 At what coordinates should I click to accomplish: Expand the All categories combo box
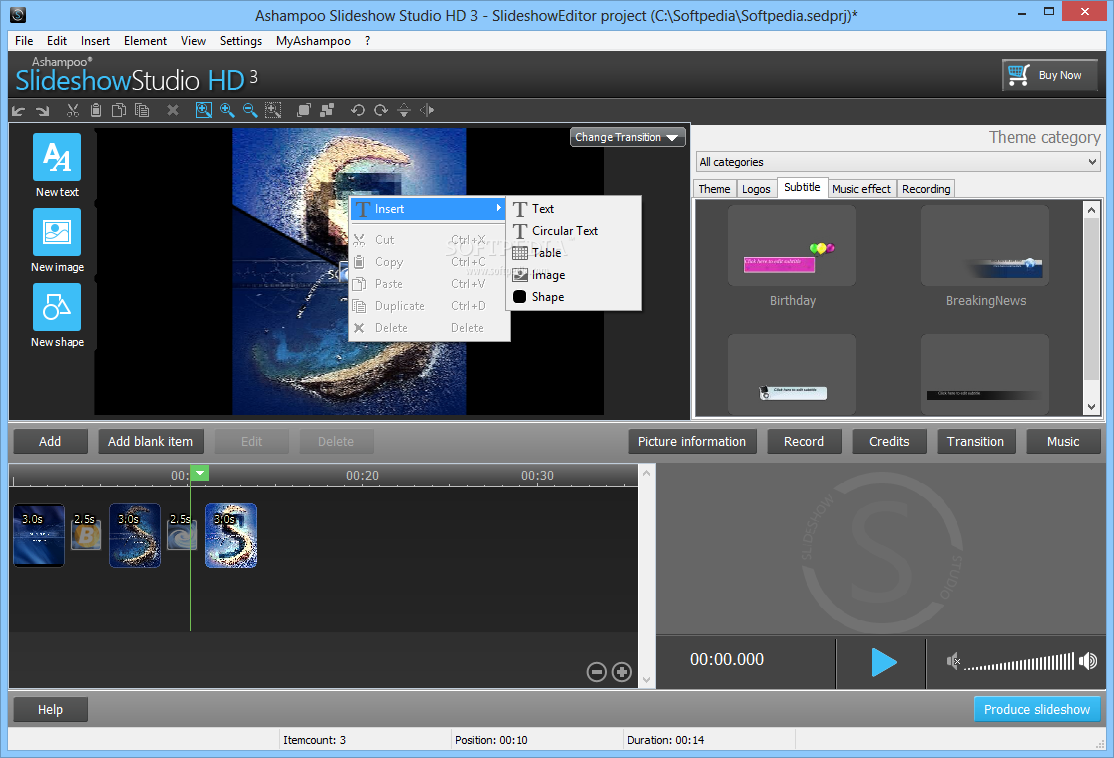tap(898, 162)
